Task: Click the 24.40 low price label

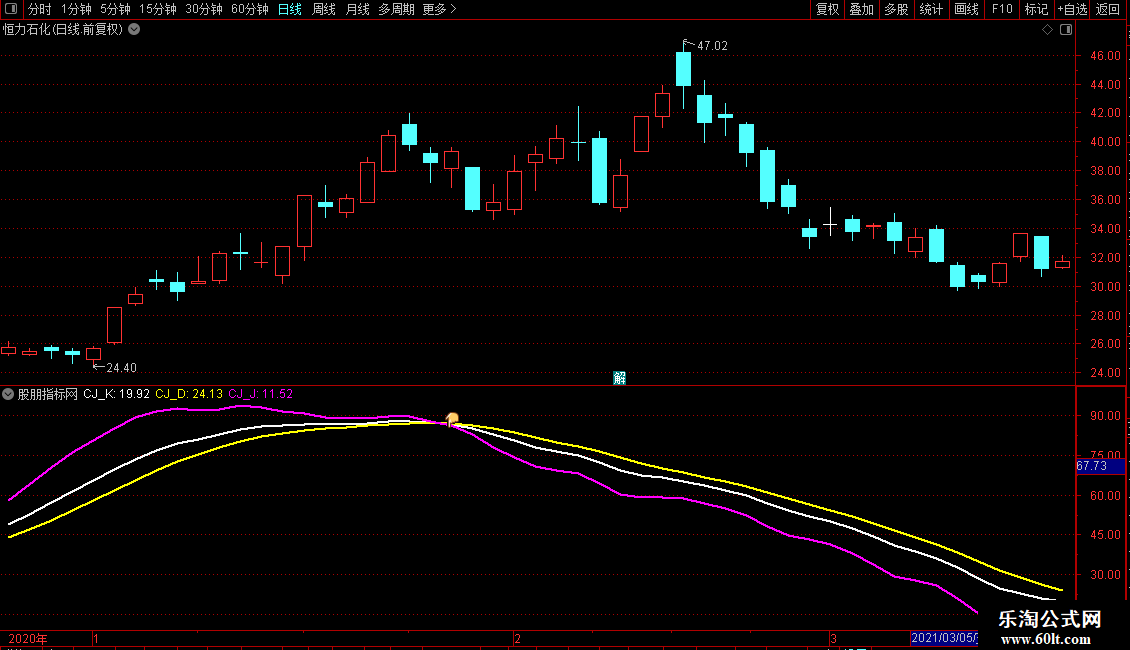Action: (x=121, y=368)
